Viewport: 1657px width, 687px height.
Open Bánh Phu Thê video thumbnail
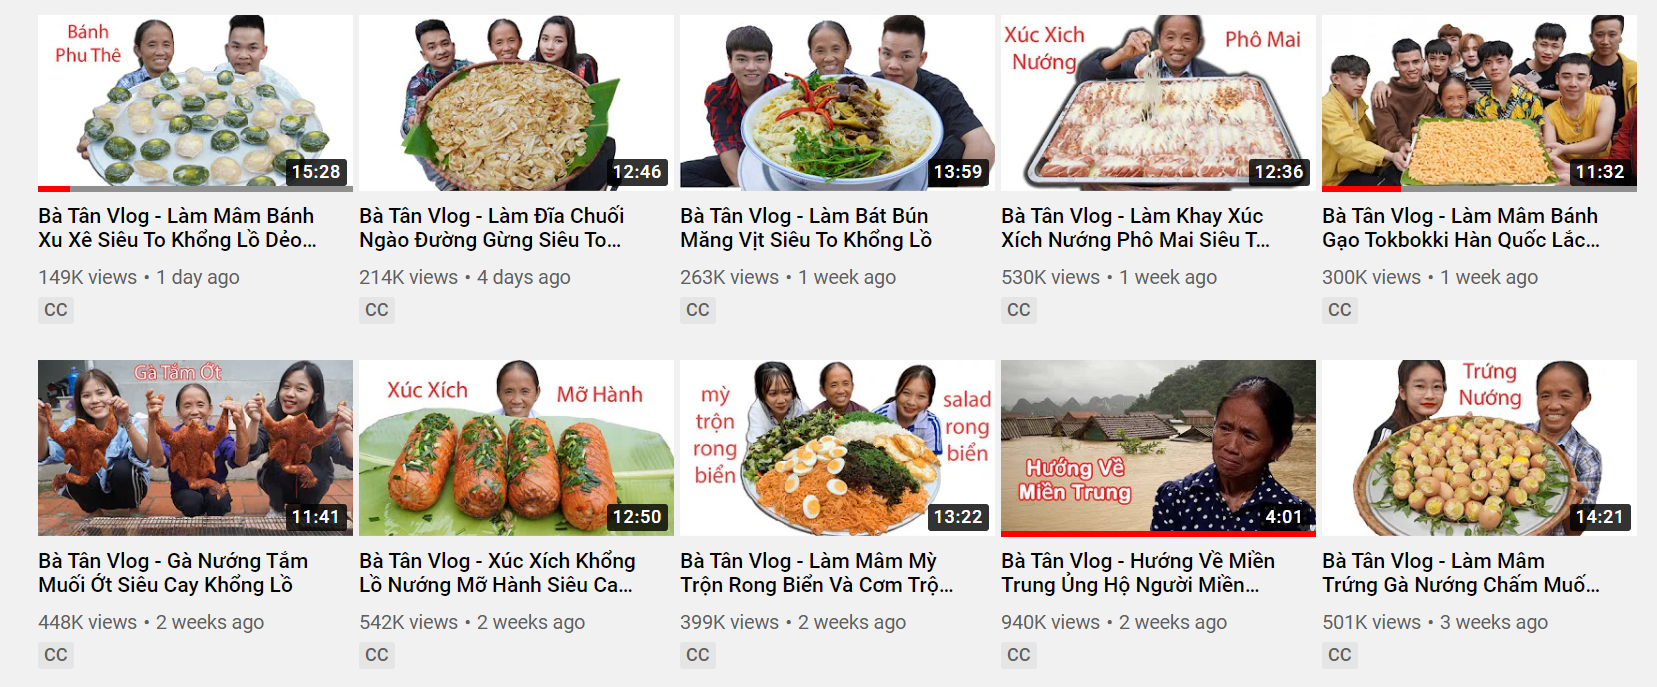(195, 102)
